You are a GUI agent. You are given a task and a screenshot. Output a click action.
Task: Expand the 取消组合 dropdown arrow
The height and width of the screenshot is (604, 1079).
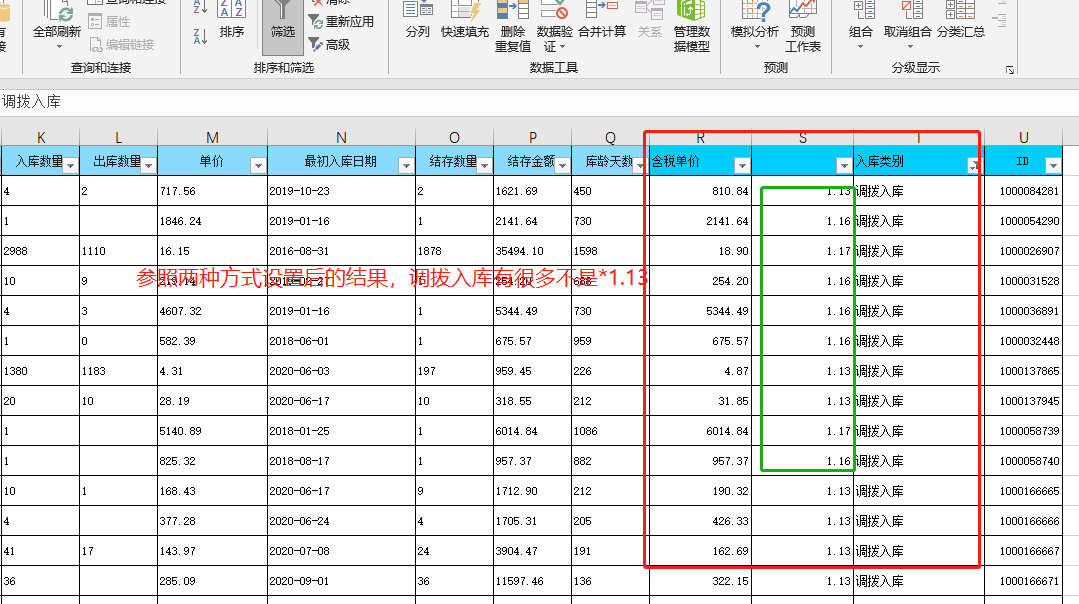(910, 47)
